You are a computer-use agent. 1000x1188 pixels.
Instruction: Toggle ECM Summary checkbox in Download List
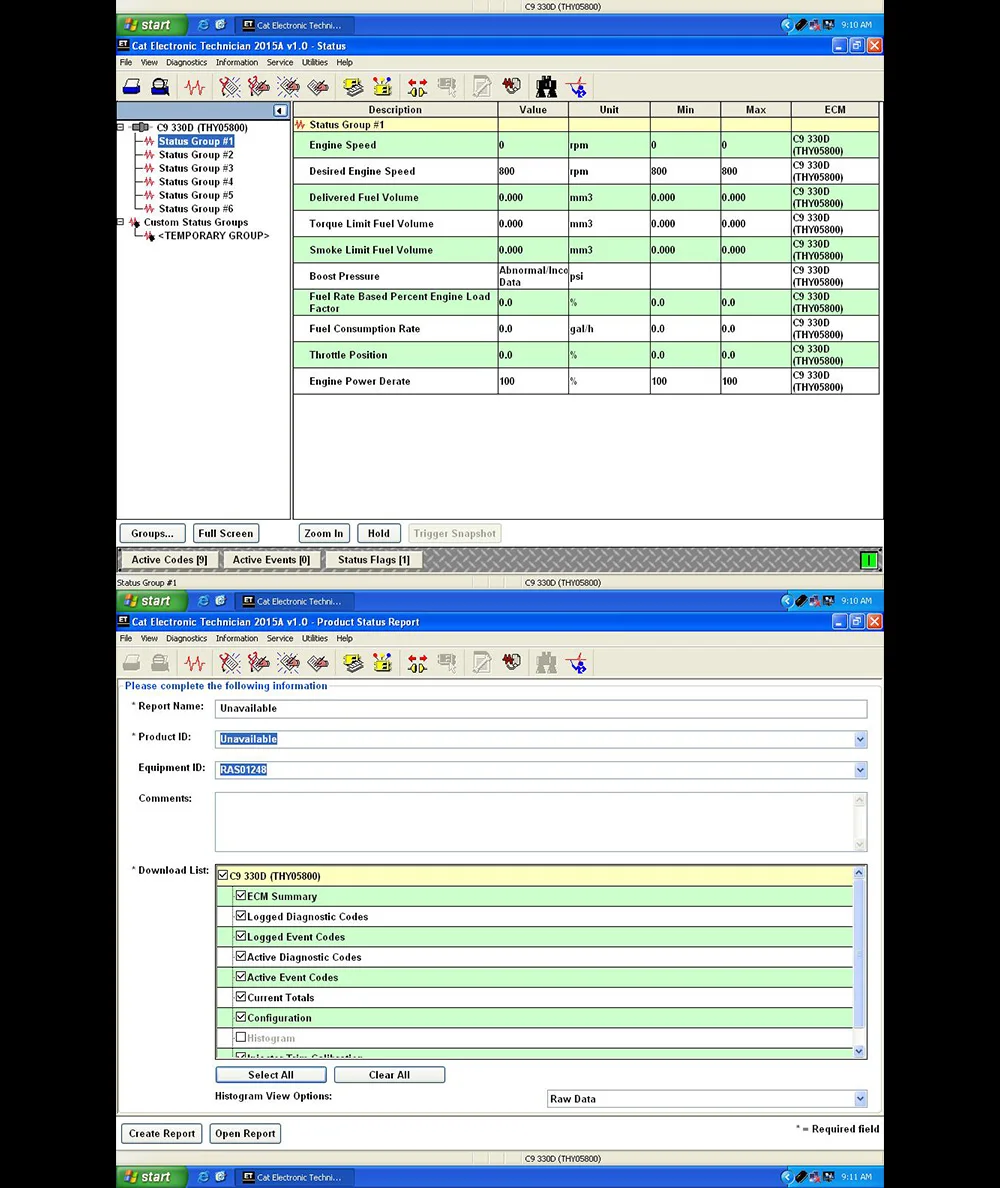(241, 896)
